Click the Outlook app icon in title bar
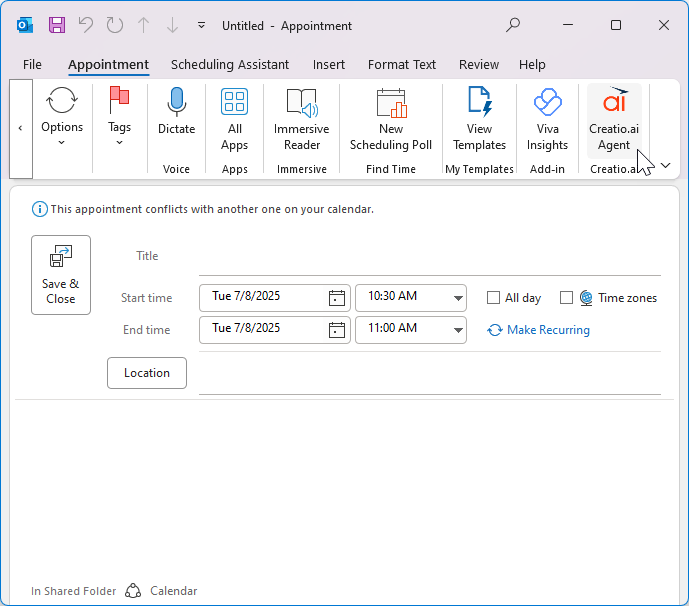The image size is (689, 606). coord(25,25)
